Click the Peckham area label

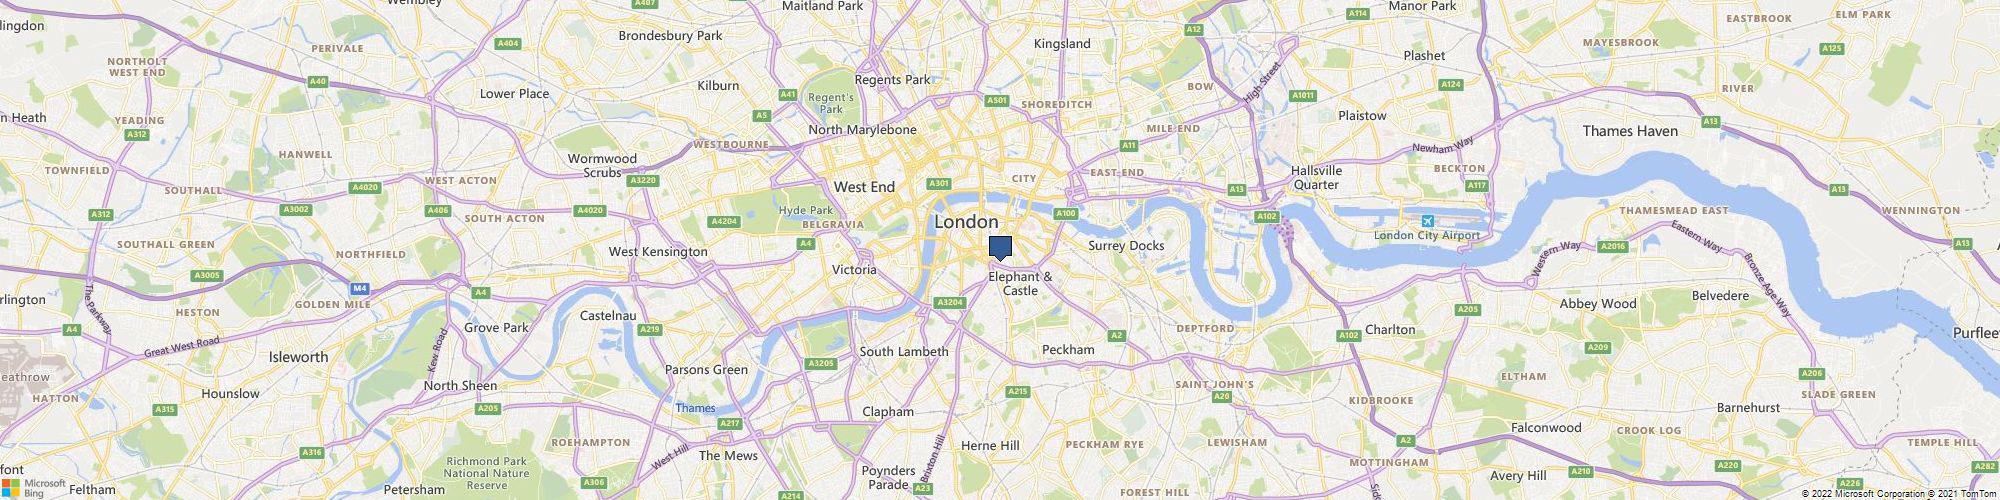[1068, 350]
